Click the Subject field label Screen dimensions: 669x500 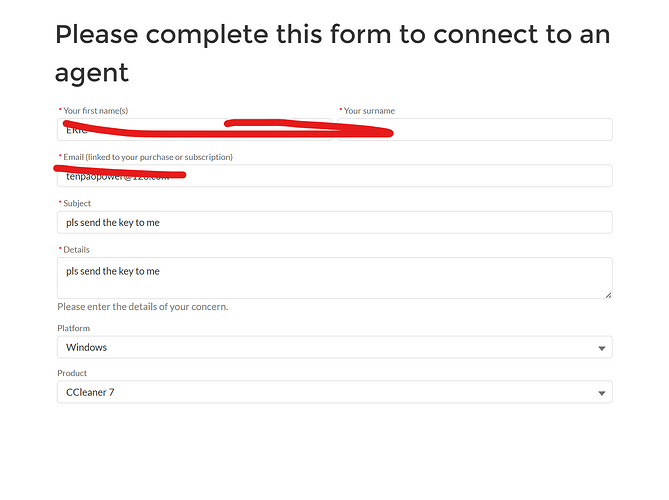76,203
